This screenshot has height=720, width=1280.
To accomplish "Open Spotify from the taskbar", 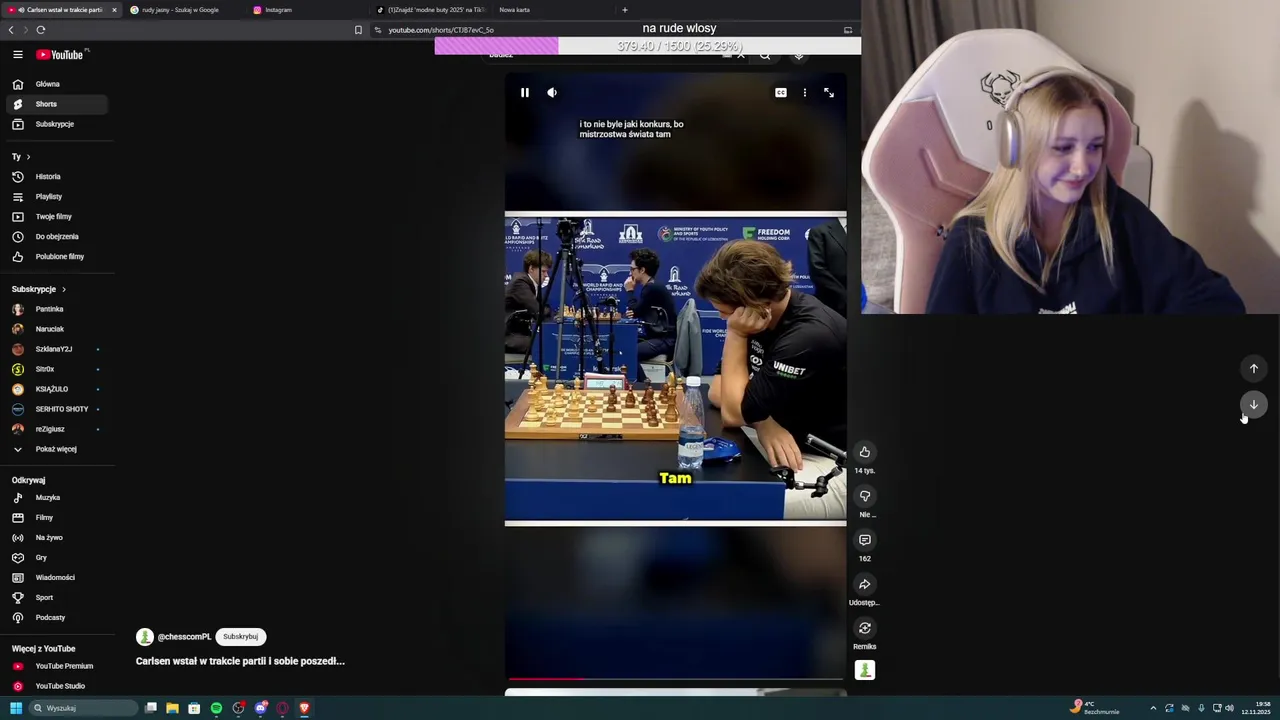I will coord(216,708).
